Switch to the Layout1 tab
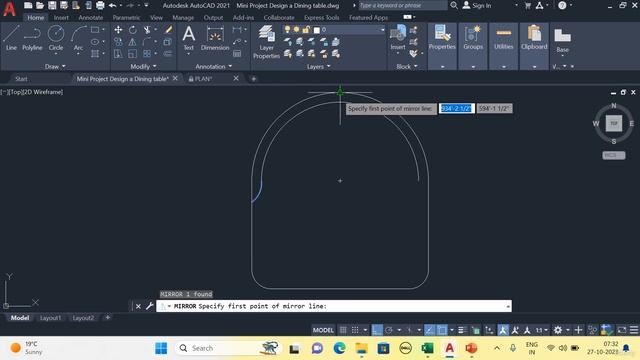The width and height of the screenshot is (640, 360). (x=50, y=318)
